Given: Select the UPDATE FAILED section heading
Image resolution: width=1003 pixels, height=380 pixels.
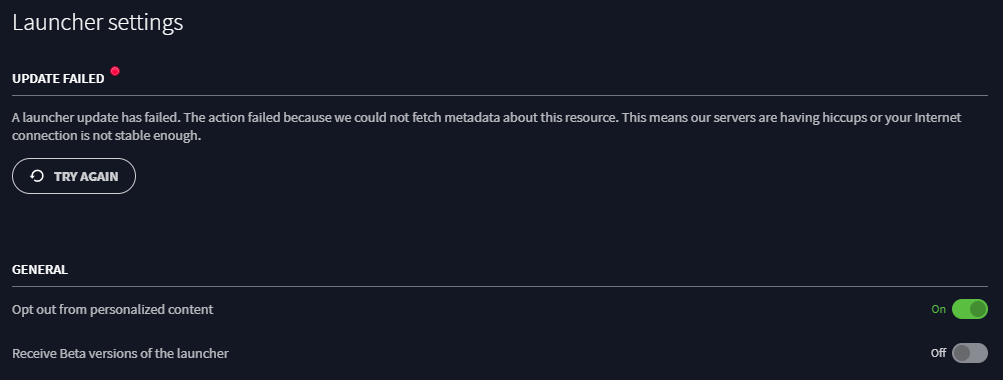Looking at the screenshot, I should [58, 79].
